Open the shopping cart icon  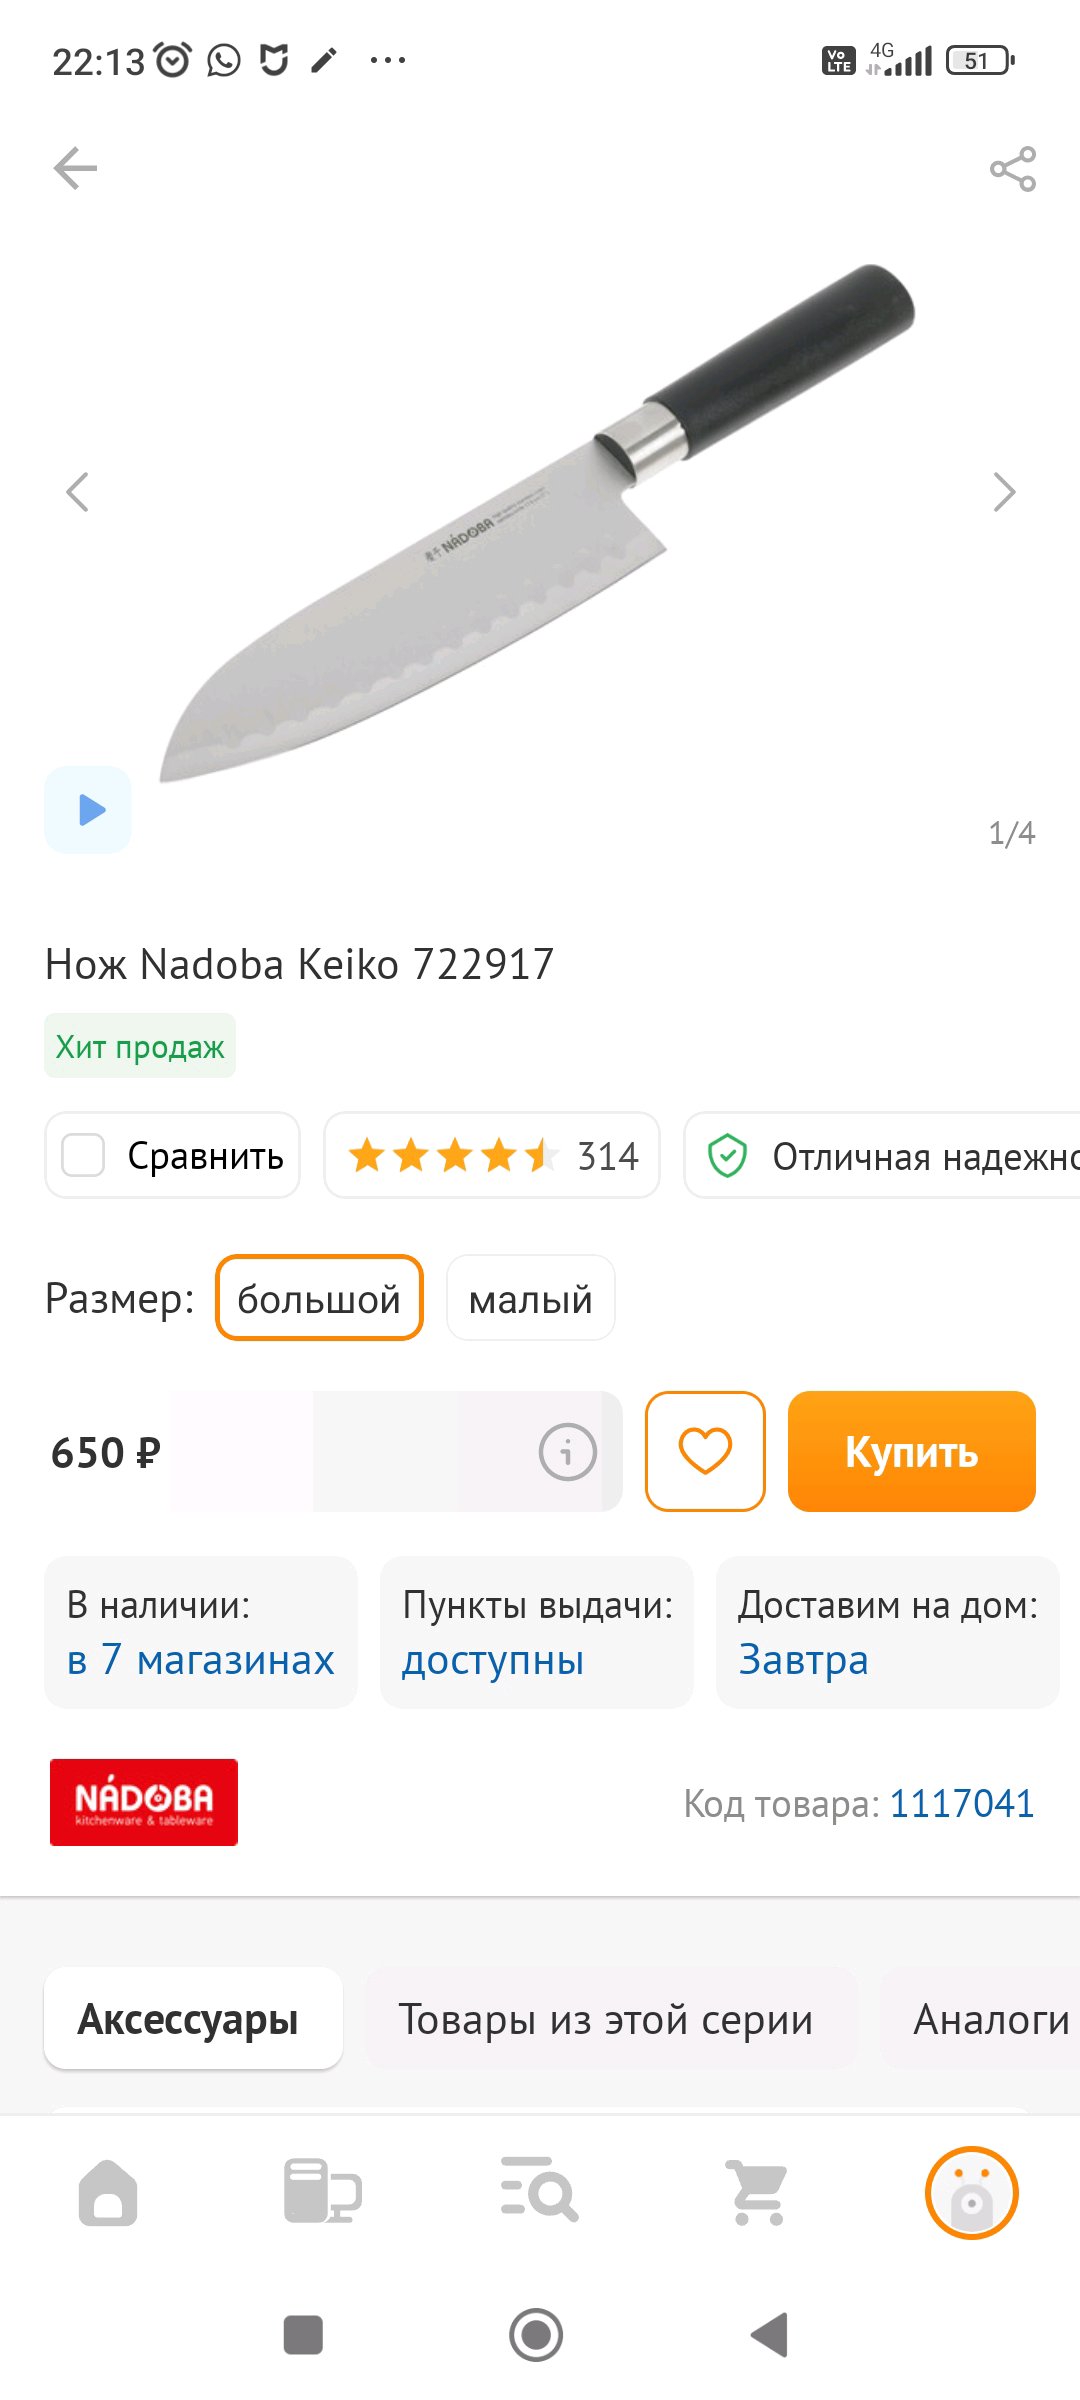tap(756, 2192)
